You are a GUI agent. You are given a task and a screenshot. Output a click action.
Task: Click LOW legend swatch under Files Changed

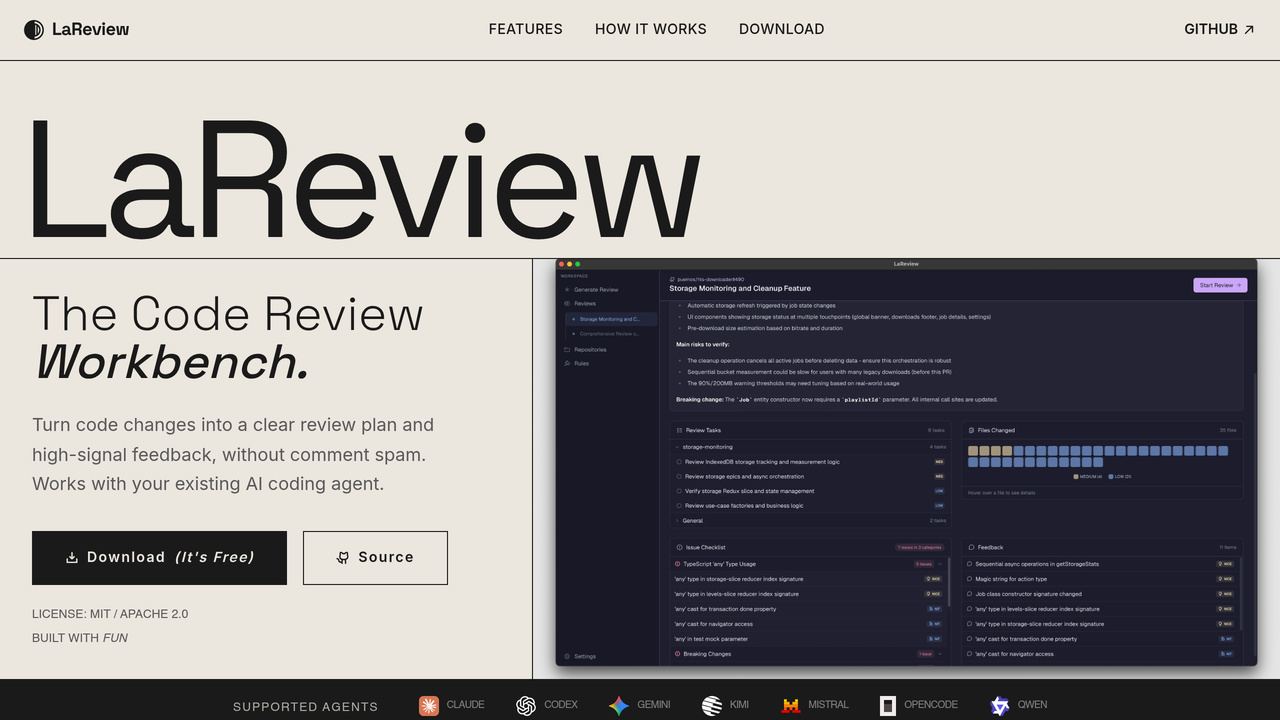[x=1111, y=477]
